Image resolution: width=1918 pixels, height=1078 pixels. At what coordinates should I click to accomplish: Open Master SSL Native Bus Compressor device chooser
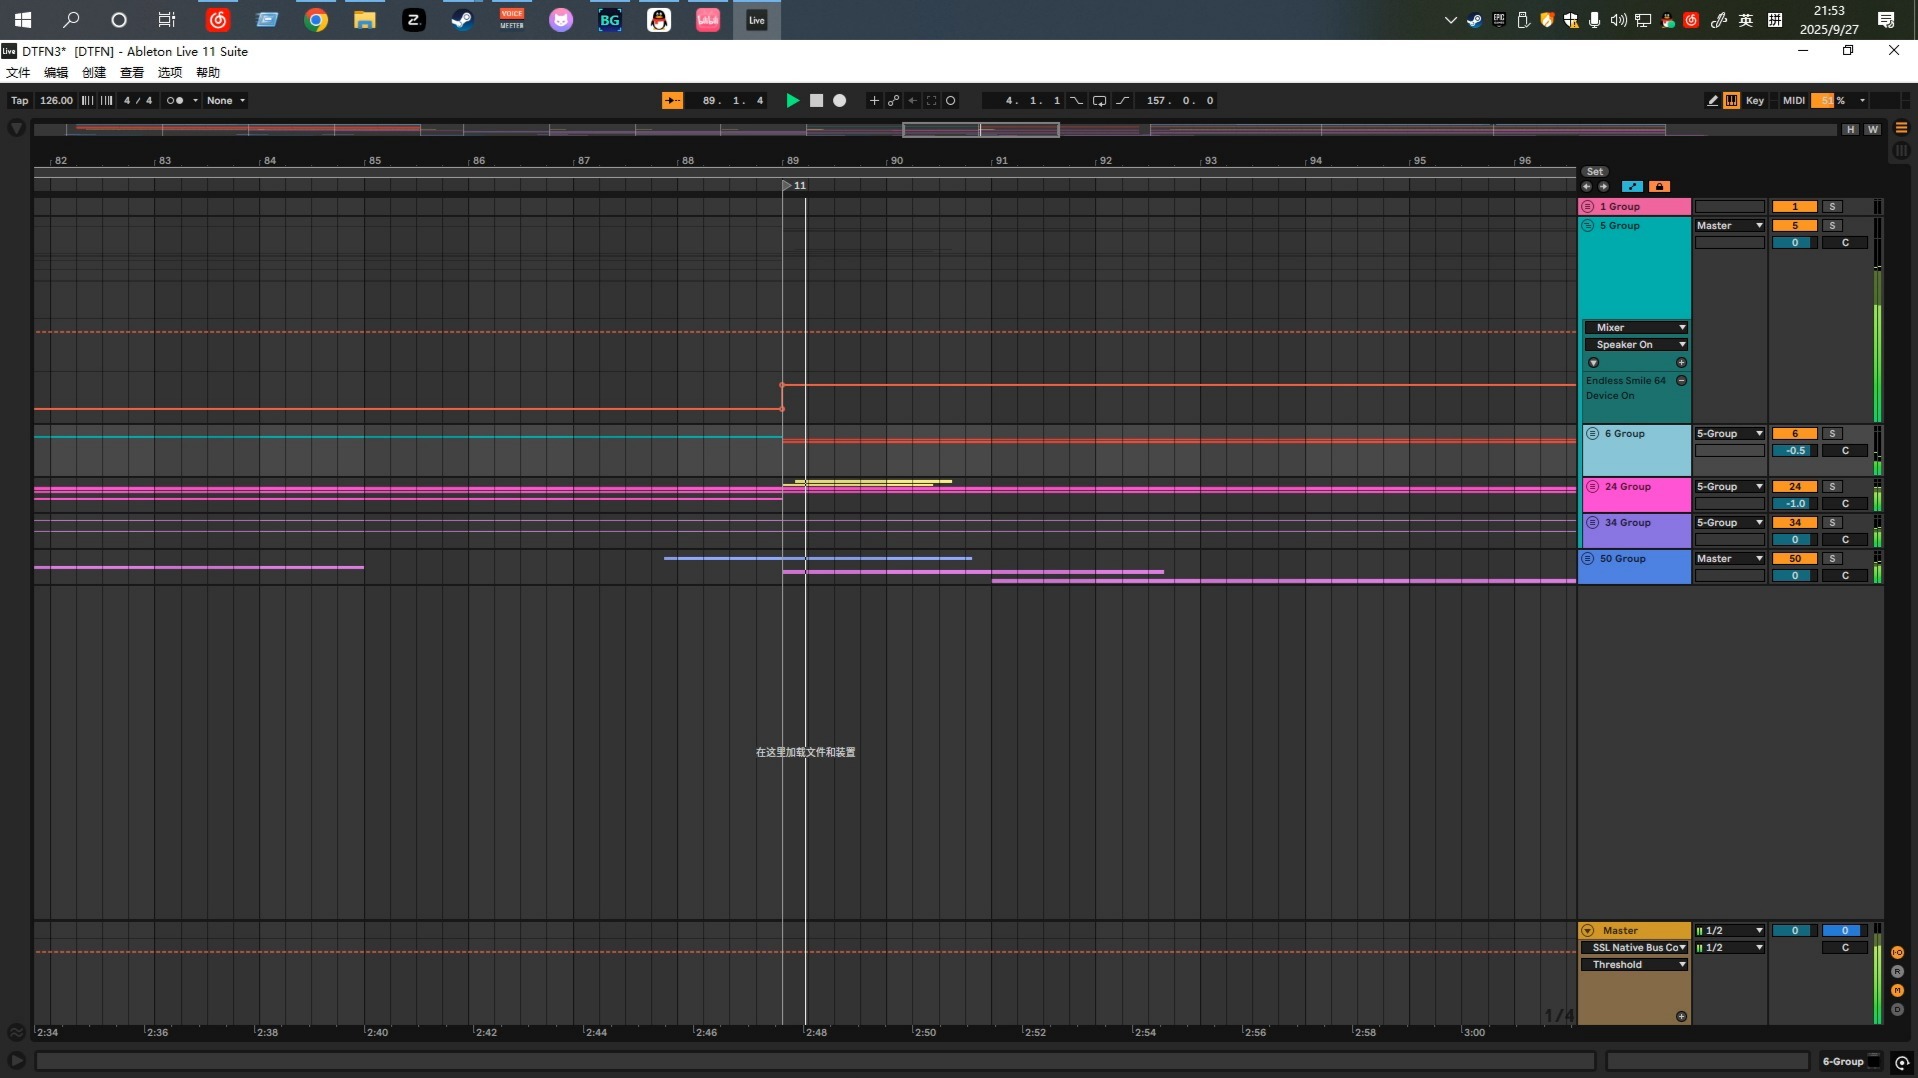pyautogui.click(x=1634, y=948)
